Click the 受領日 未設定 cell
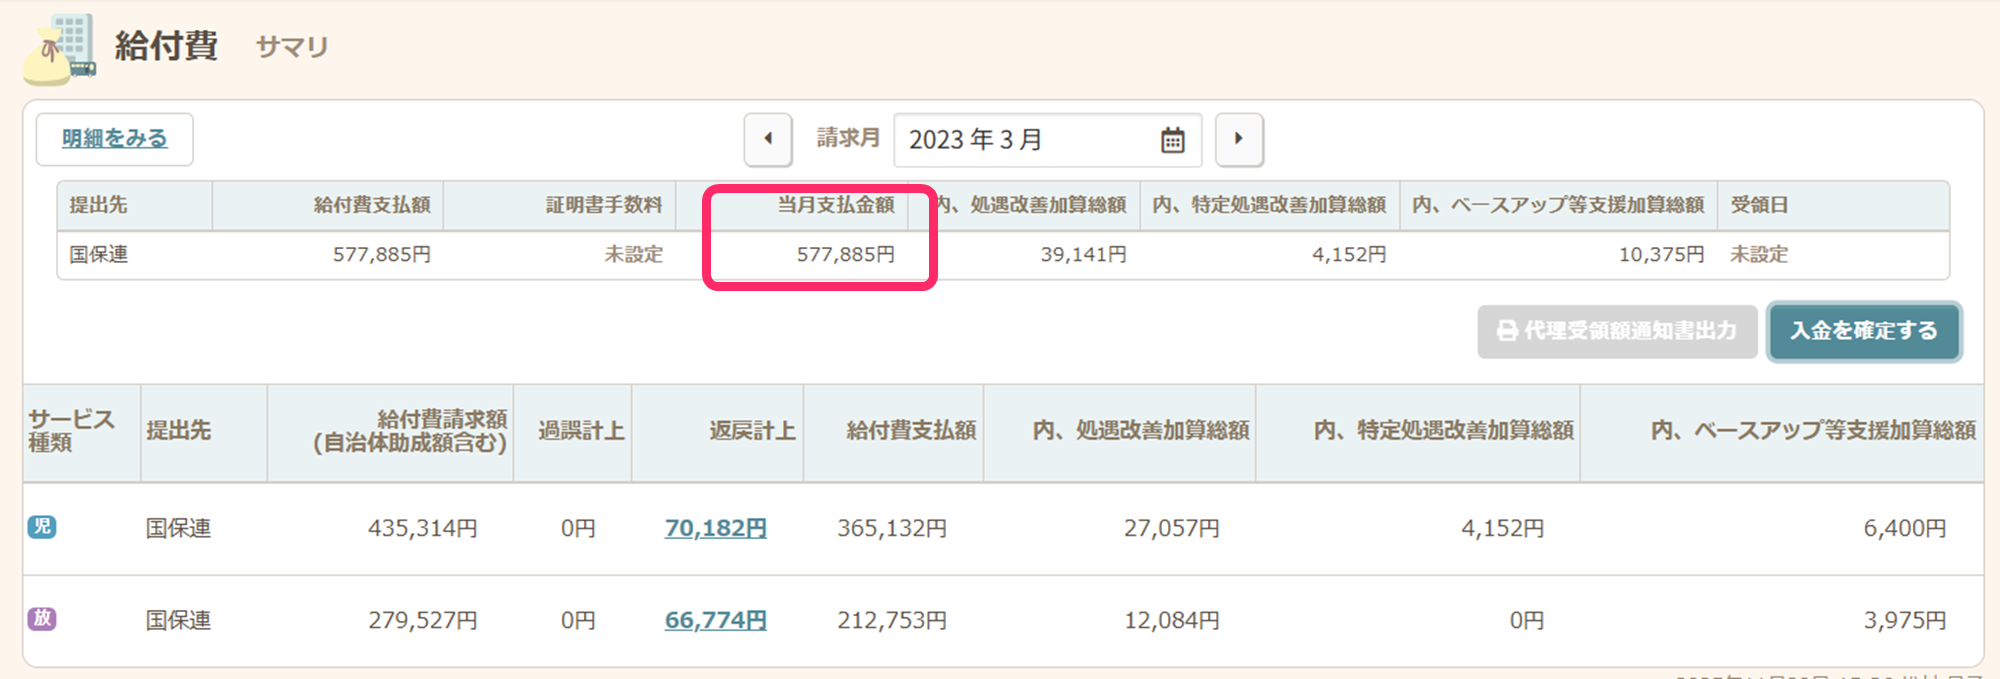The width and height of the screenshot is (2000, 679). (x=1759, y=255)
